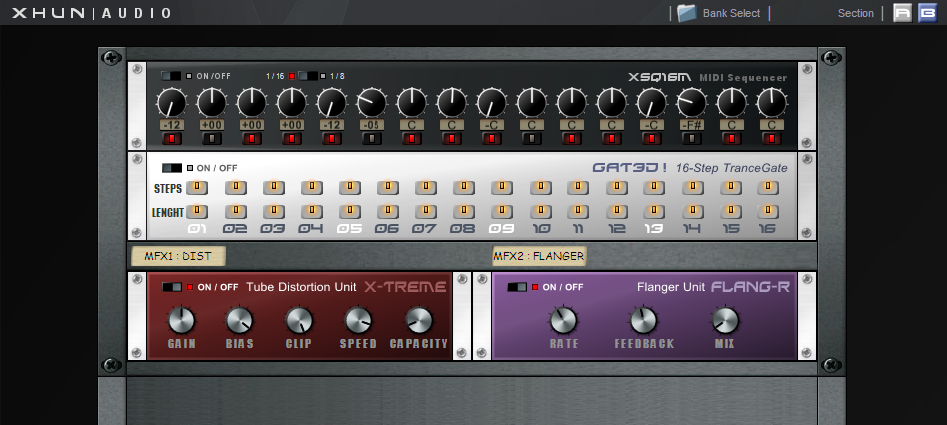Toggle the Tube Distortion Unit ON/OFF switch

(172, 287)
